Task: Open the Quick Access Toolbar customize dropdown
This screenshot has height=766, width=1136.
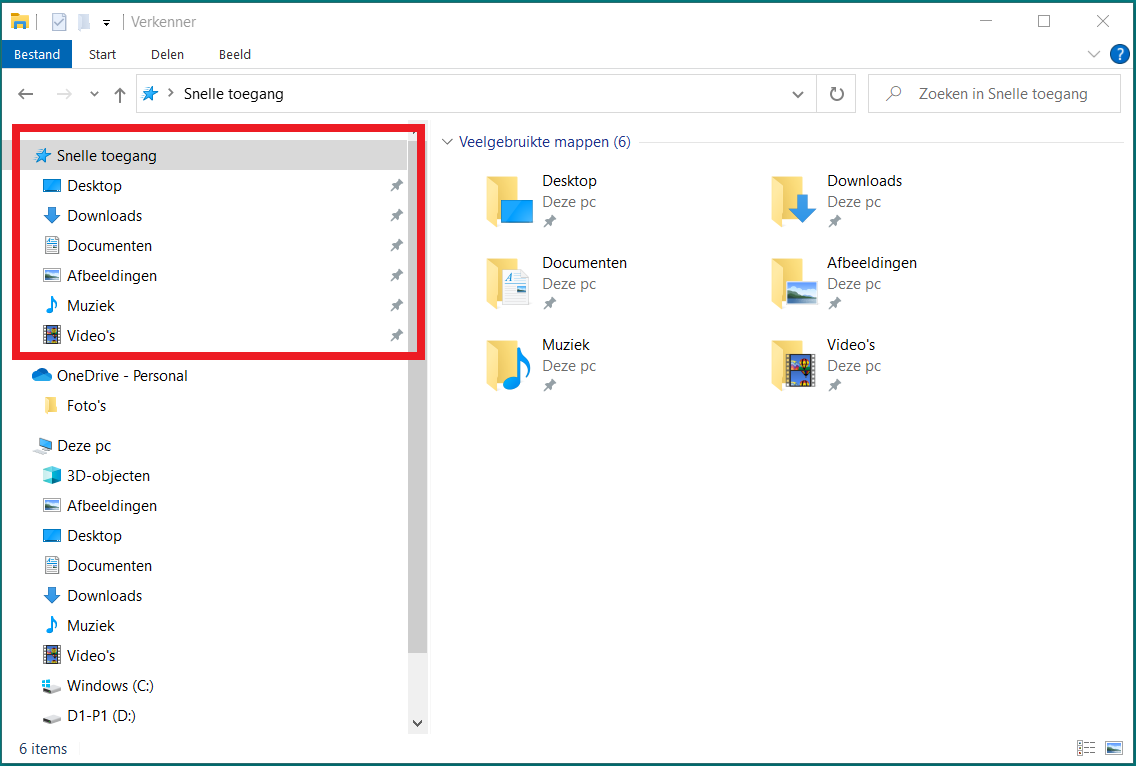Action: click(106, 22)
